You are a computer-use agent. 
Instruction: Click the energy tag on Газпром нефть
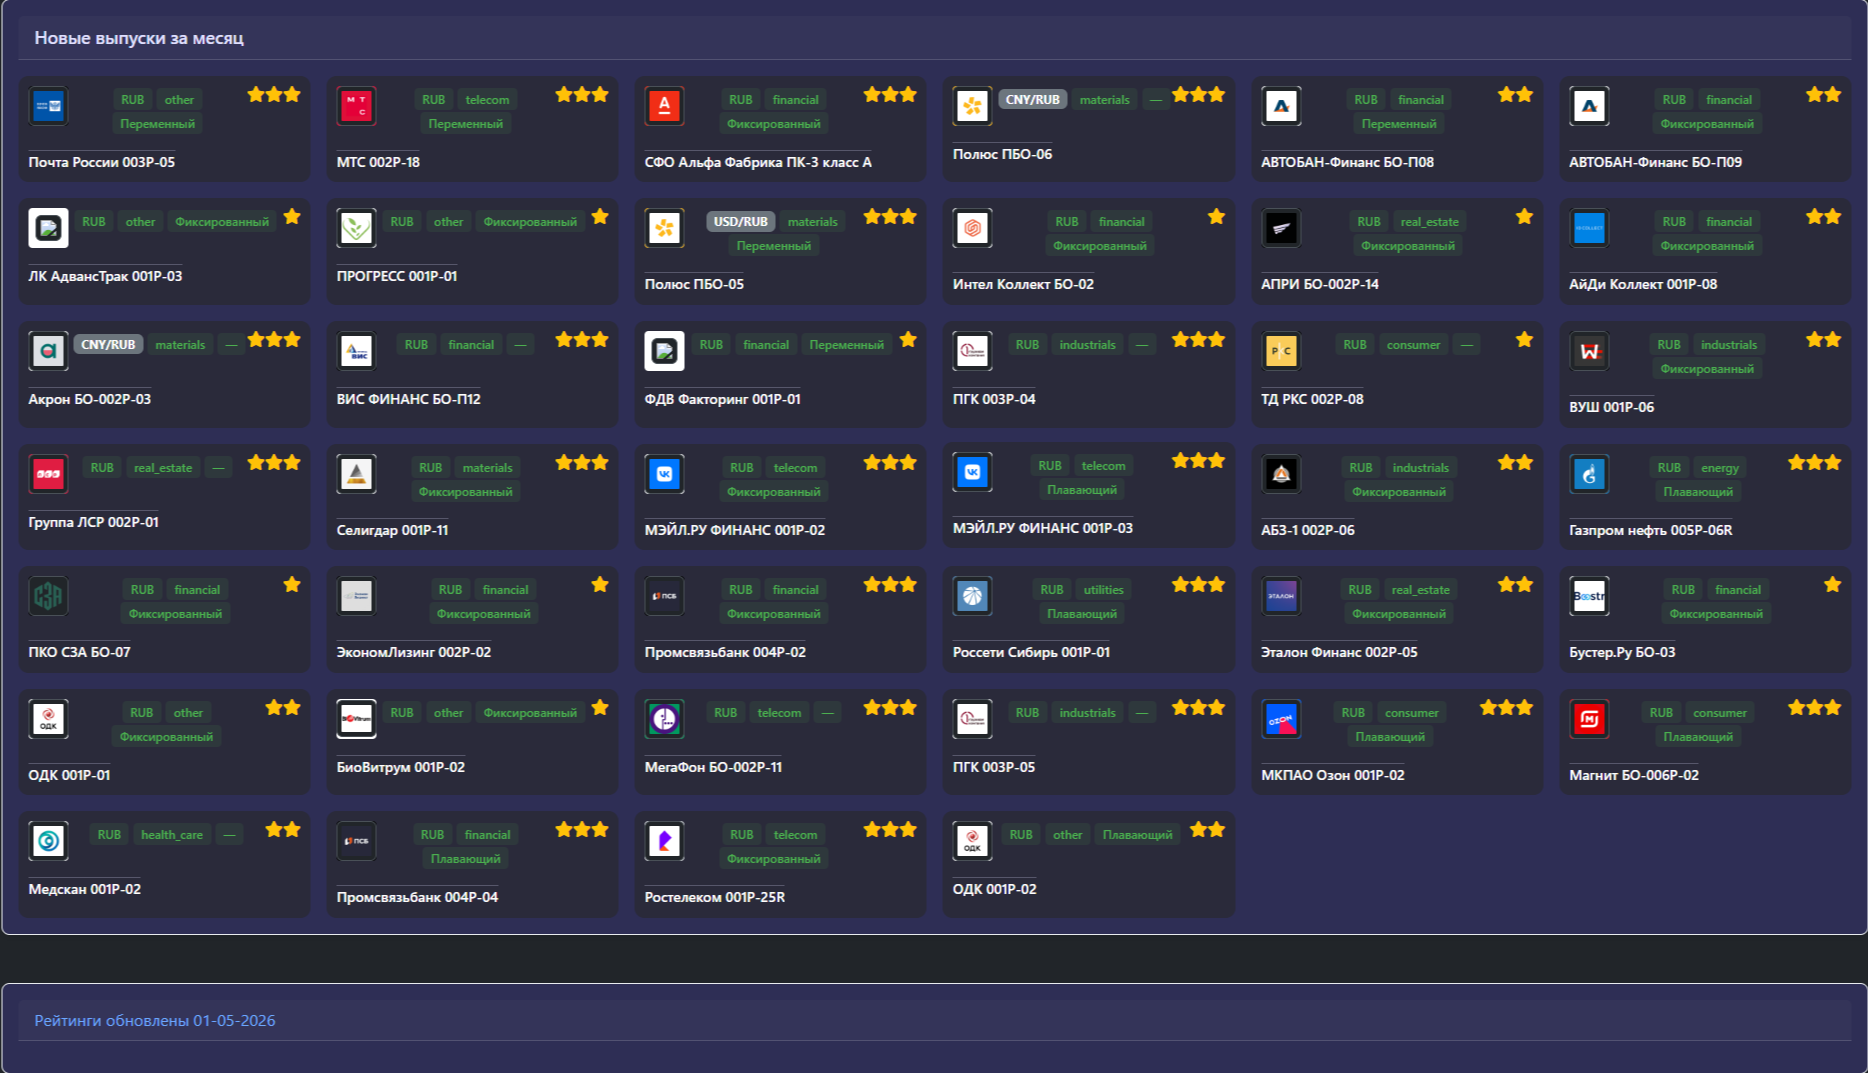point(1719,468)
